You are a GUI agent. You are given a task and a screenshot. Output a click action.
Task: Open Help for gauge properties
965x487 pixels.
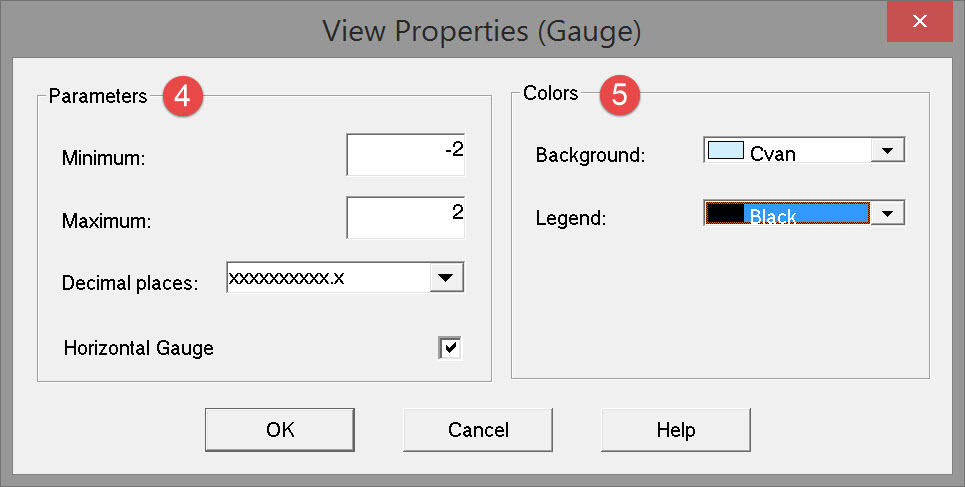pos(675,430)
